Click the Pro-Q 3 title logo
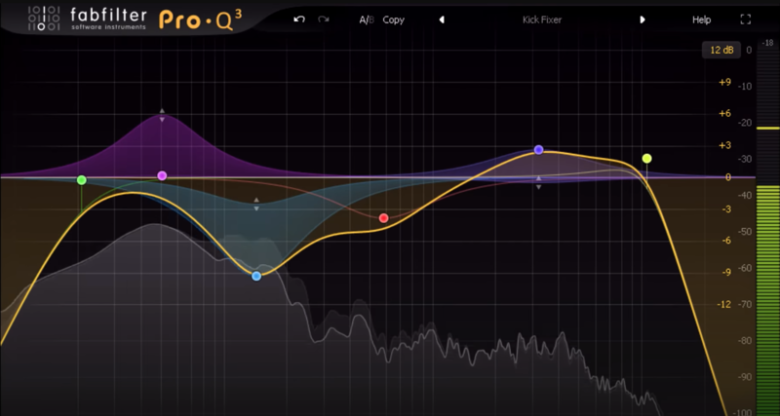 pyautogui.click(x=200, y=20)
